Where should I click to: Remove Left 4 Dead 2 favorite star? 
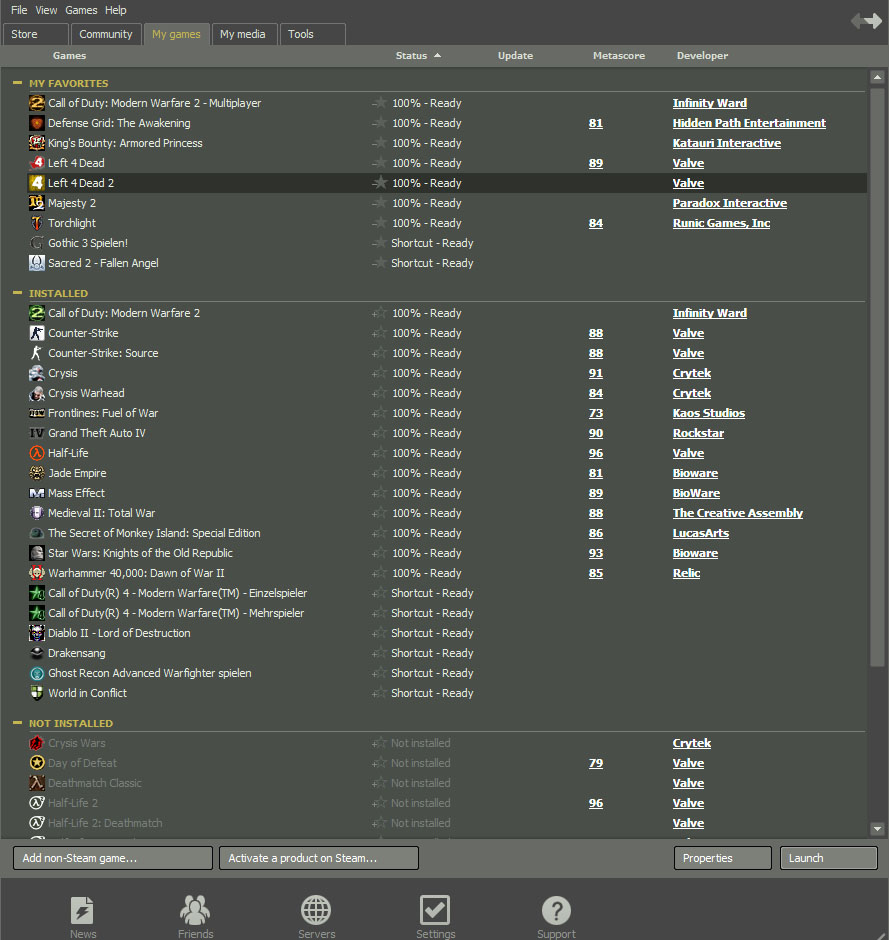point(379,183)
